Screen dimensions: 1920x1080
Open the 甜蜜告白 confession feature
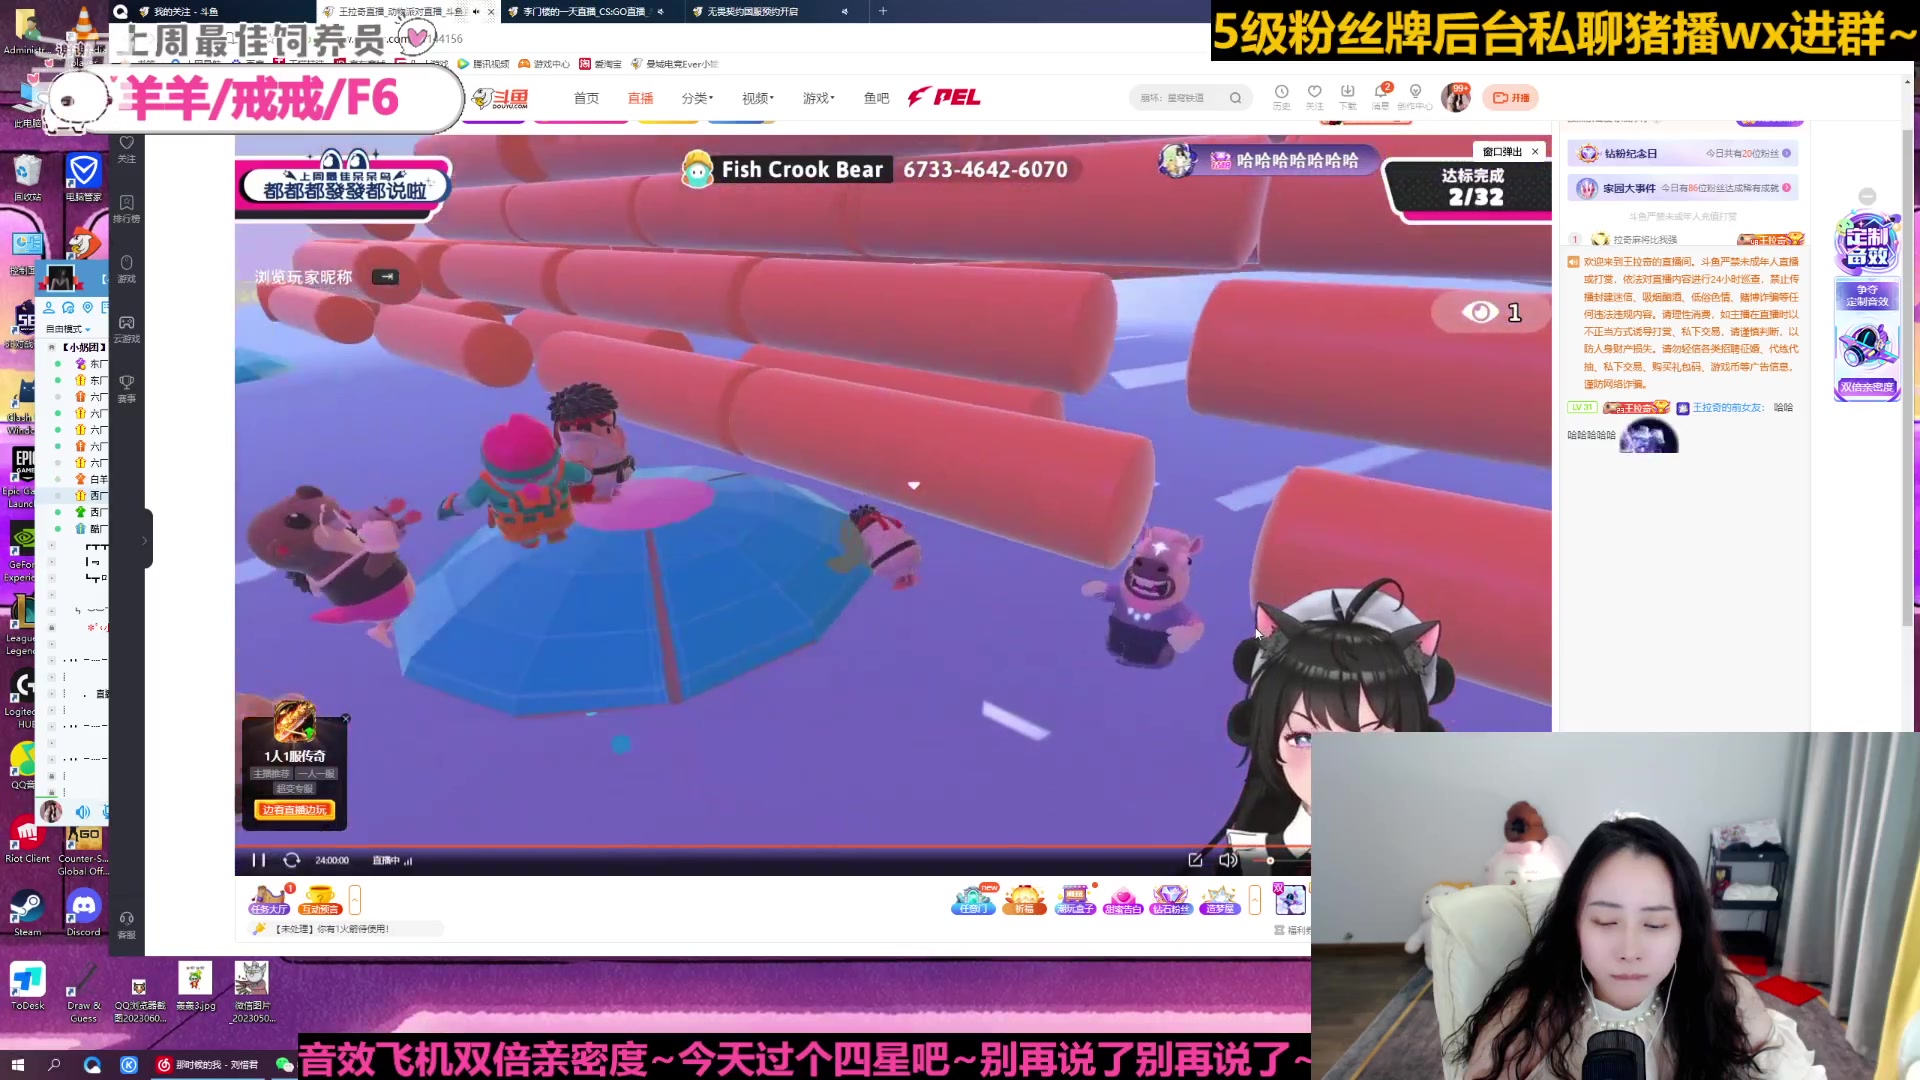point(1123,899)
